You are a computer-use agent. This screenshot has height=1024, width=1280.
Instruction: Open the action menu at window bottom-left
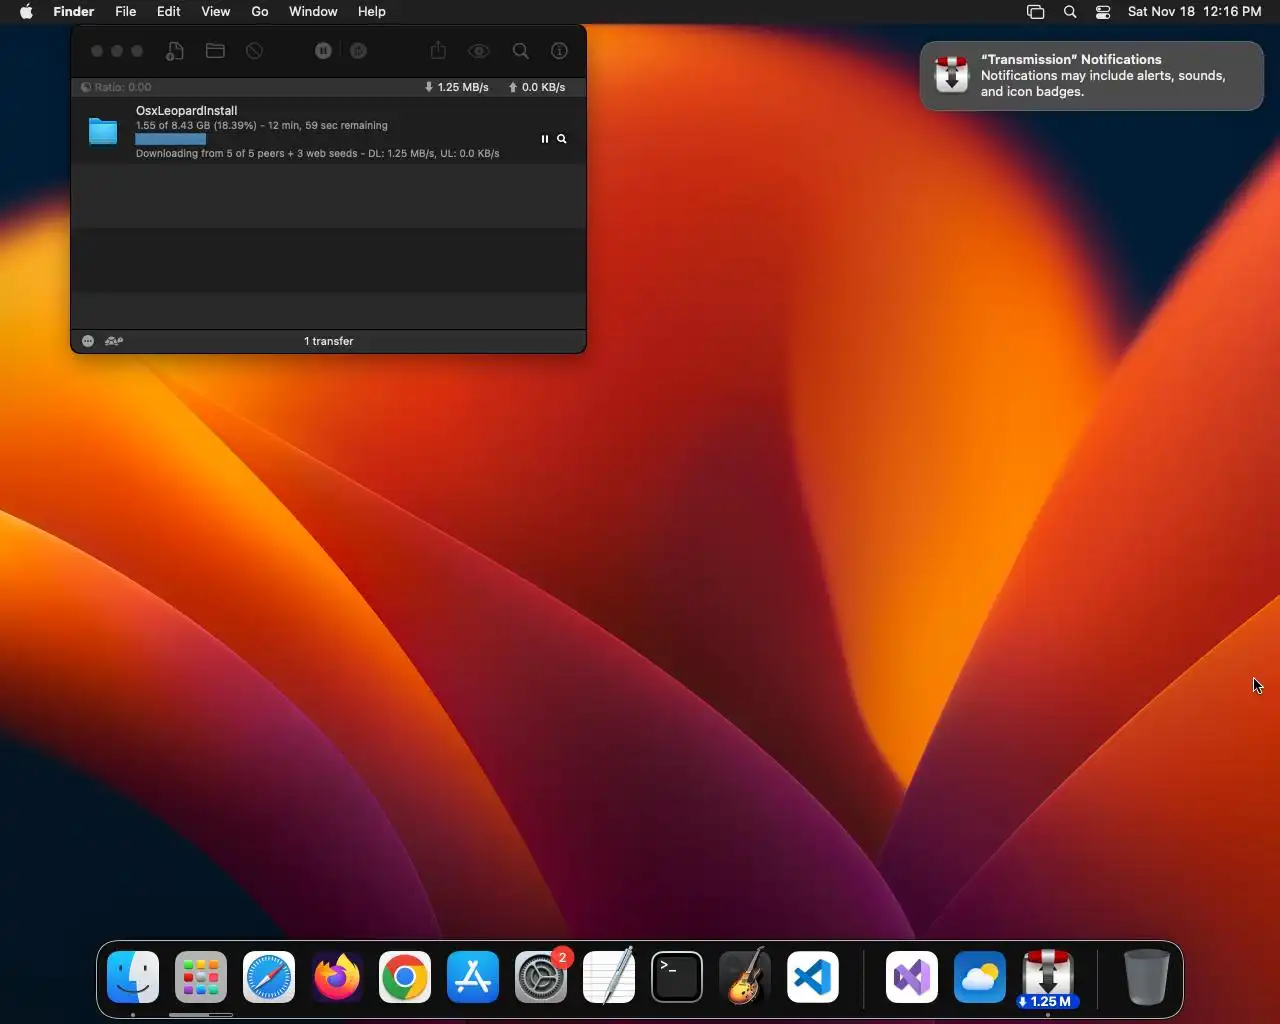pyautogui.click(x=88, y=341)
